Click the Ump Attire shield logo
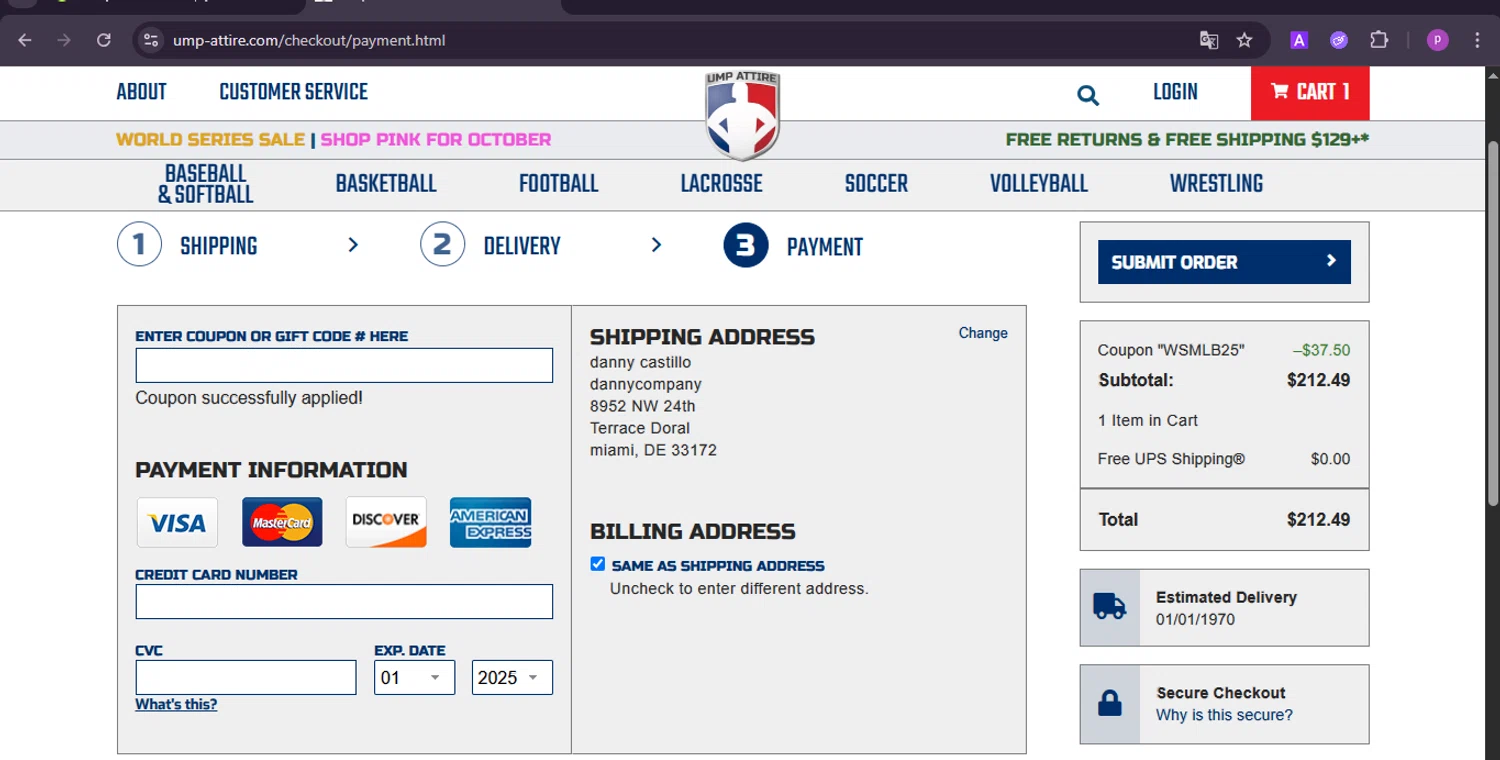The image size is (1500, 760). tap(742, 115)
